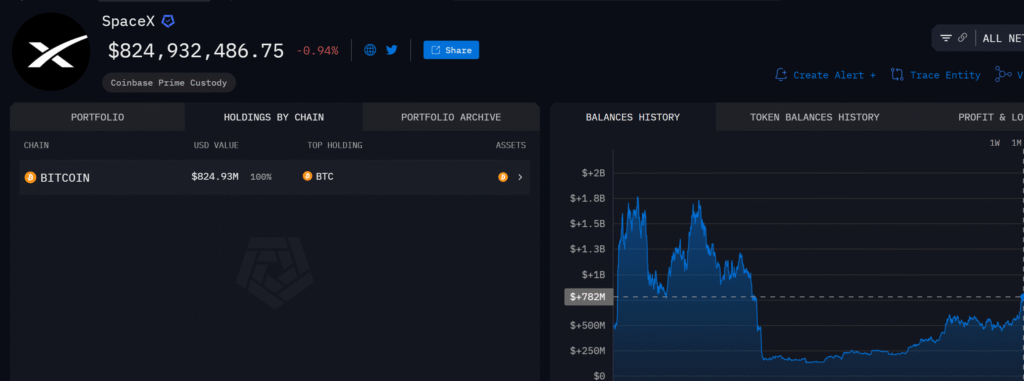Select the 1M chart range
This screenshot has height=381, width=1024.
(1016, 143)
